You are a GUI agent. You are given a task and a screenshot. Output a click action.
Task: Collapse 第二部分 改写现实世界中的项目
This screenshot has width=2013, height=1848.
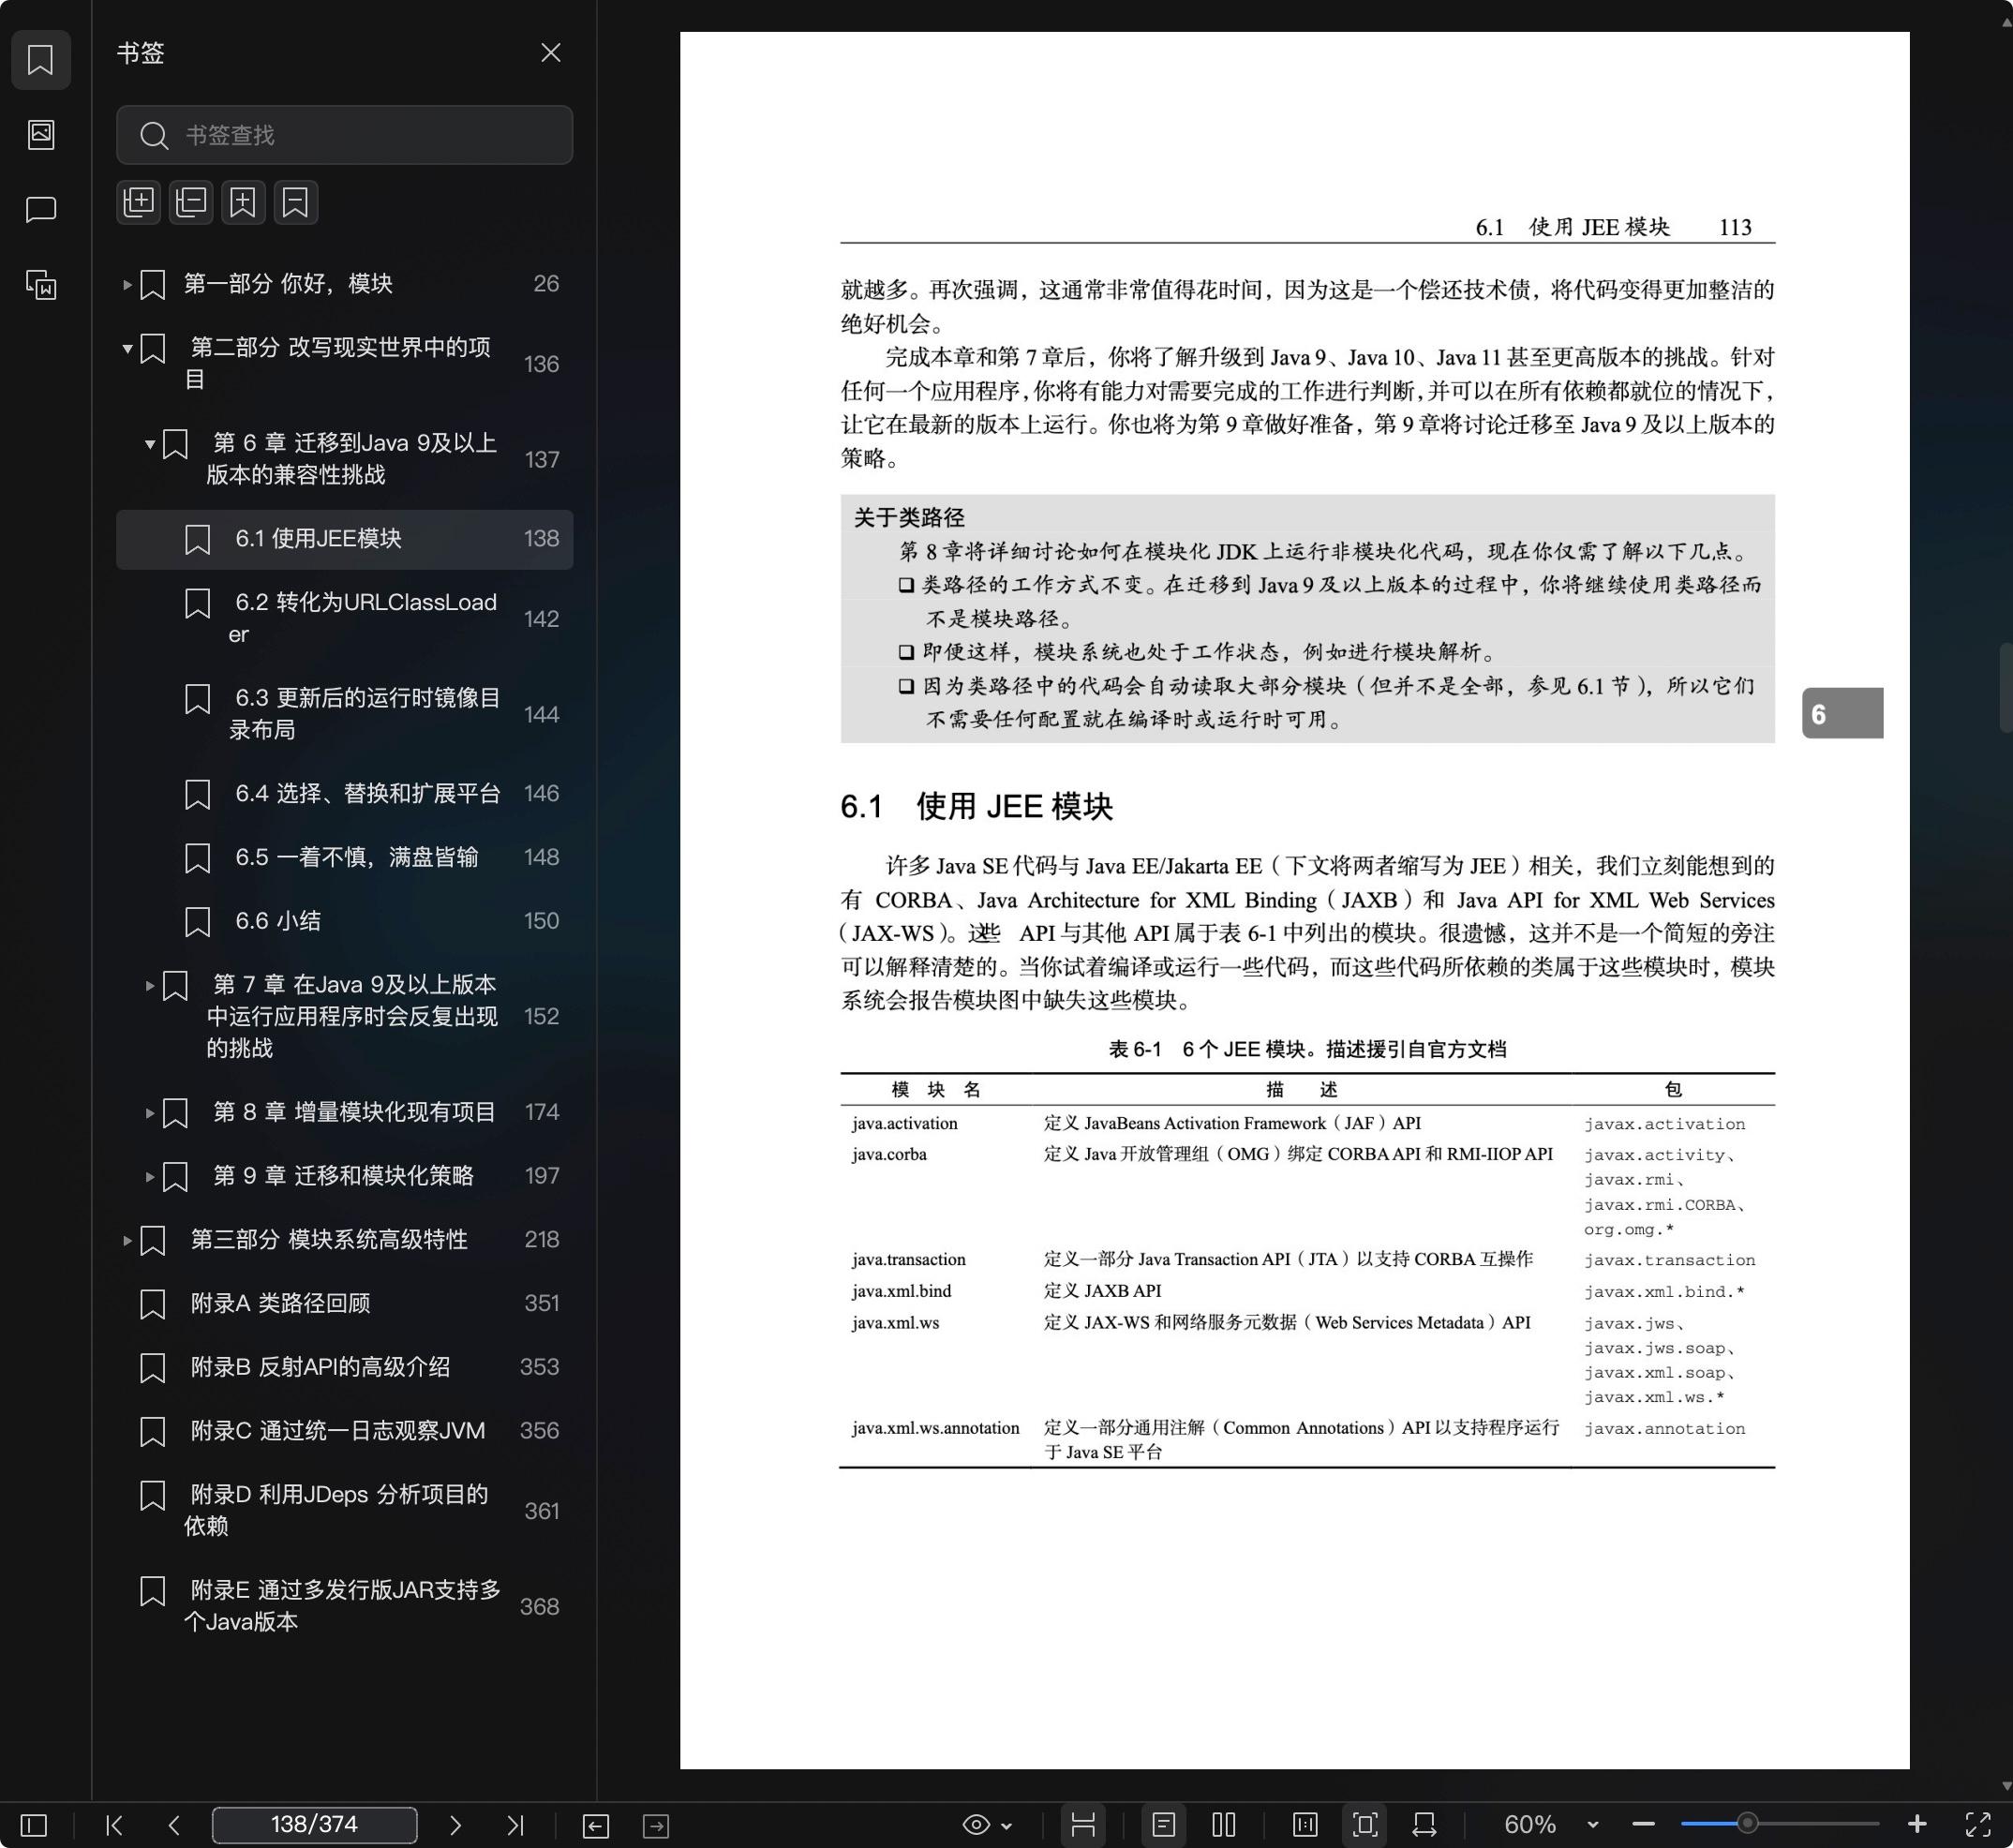[127, 349]
